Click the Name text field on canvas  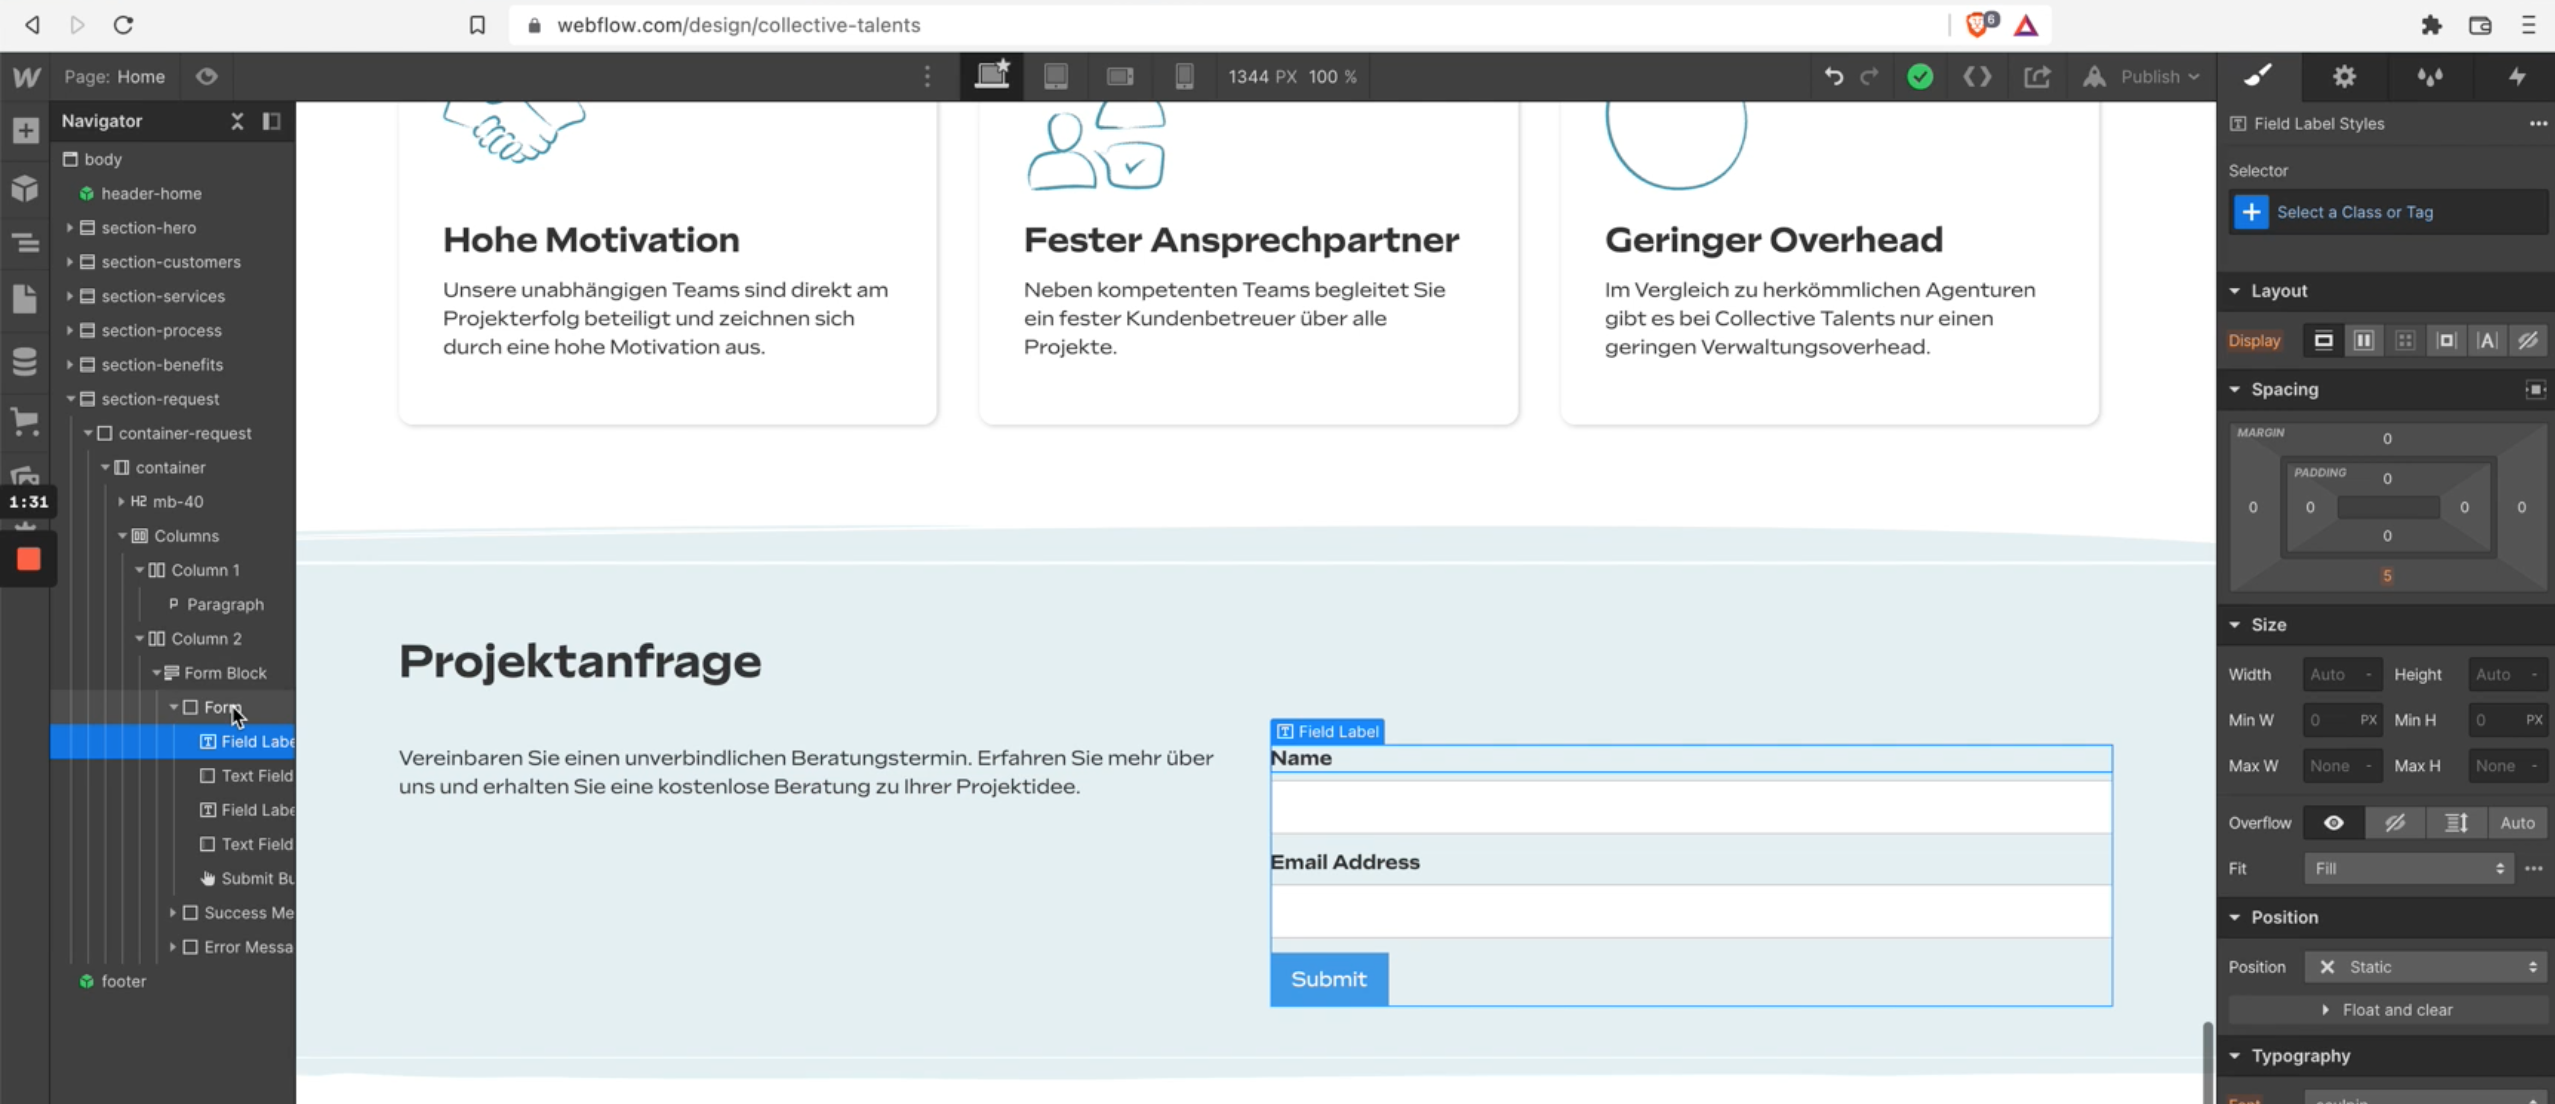click(1691, 806)
